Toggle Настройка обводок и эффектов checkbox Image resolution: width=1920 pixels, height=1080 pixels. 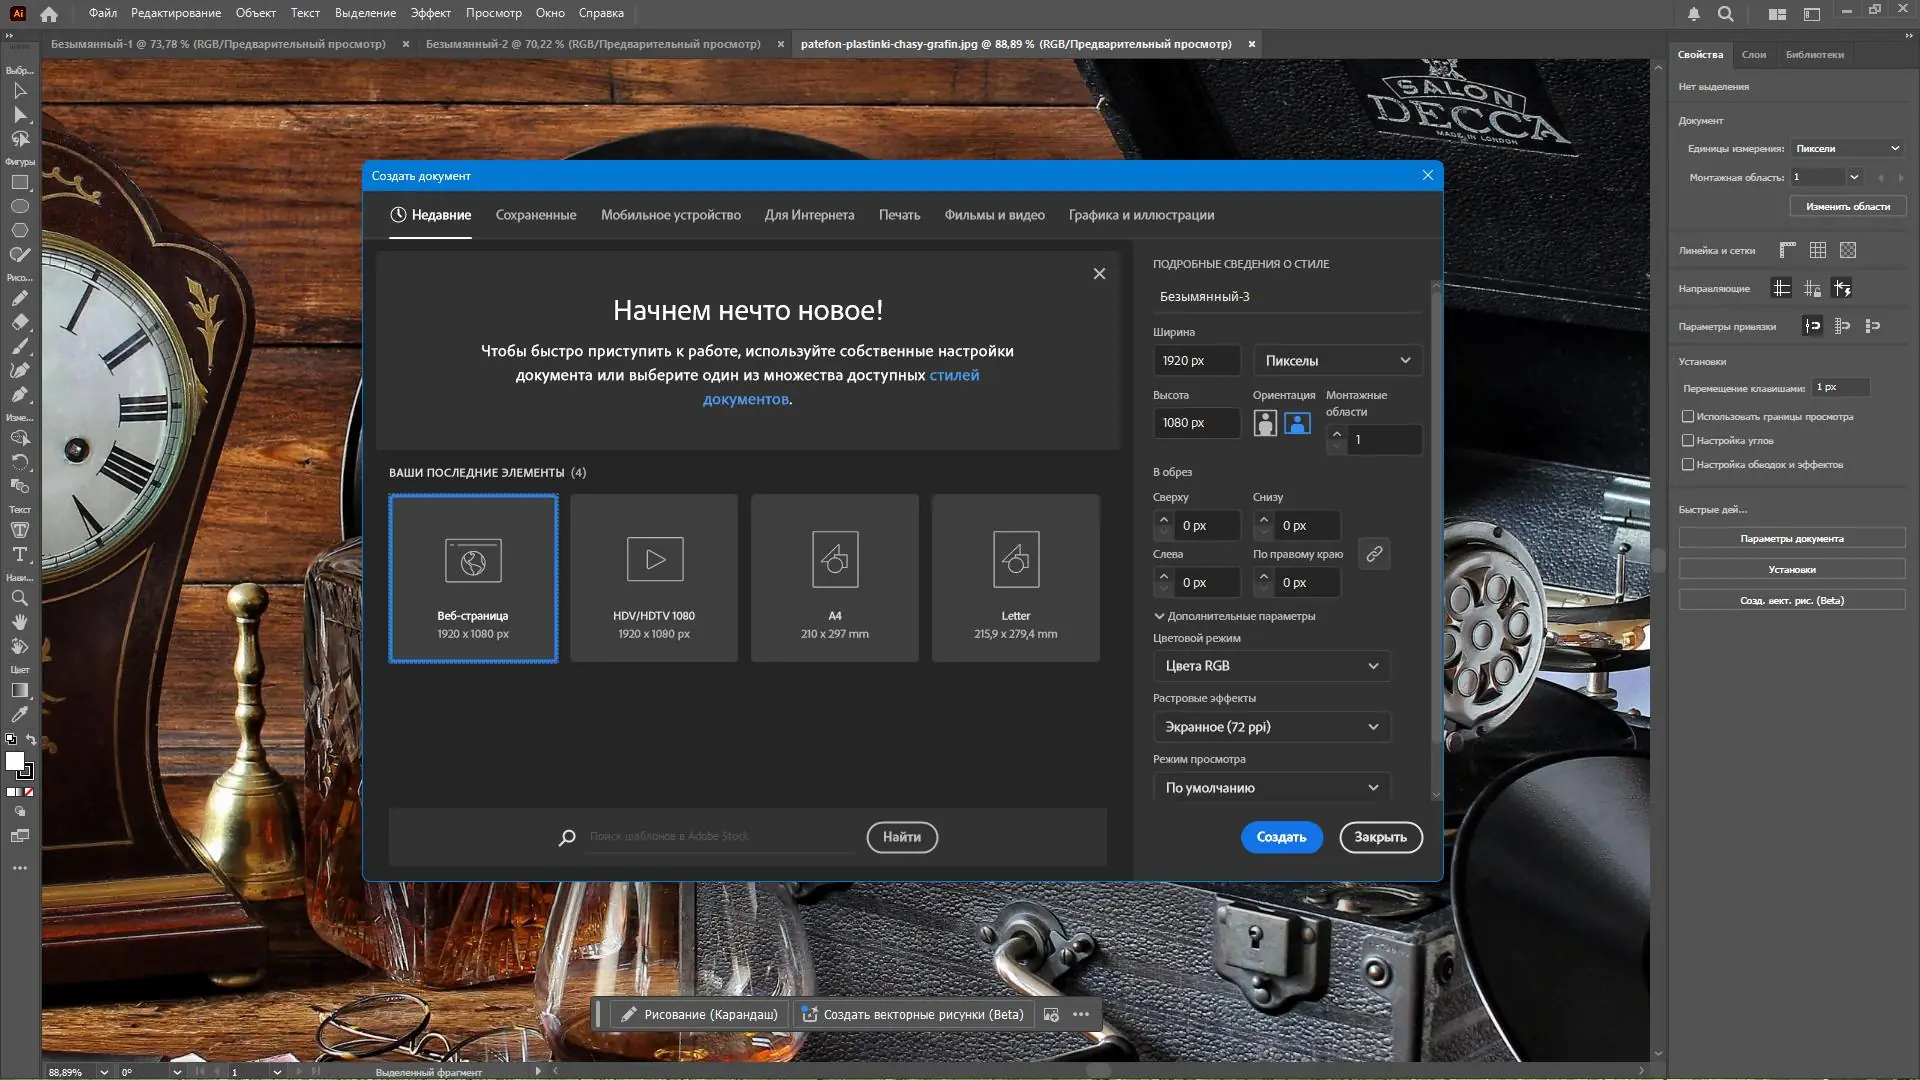point(1689,464)
